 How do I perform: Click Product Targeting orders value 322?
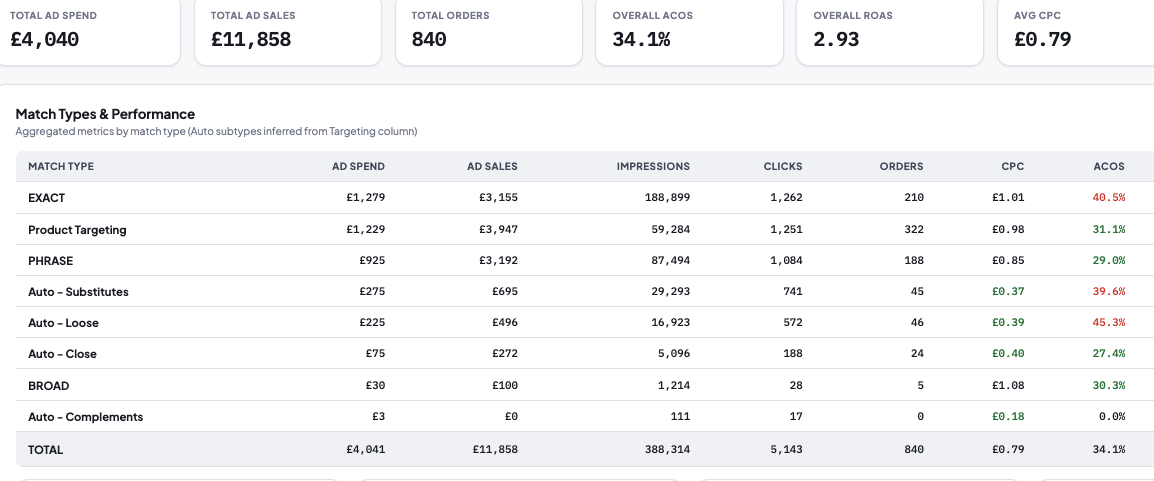click(x=914, y=229)
